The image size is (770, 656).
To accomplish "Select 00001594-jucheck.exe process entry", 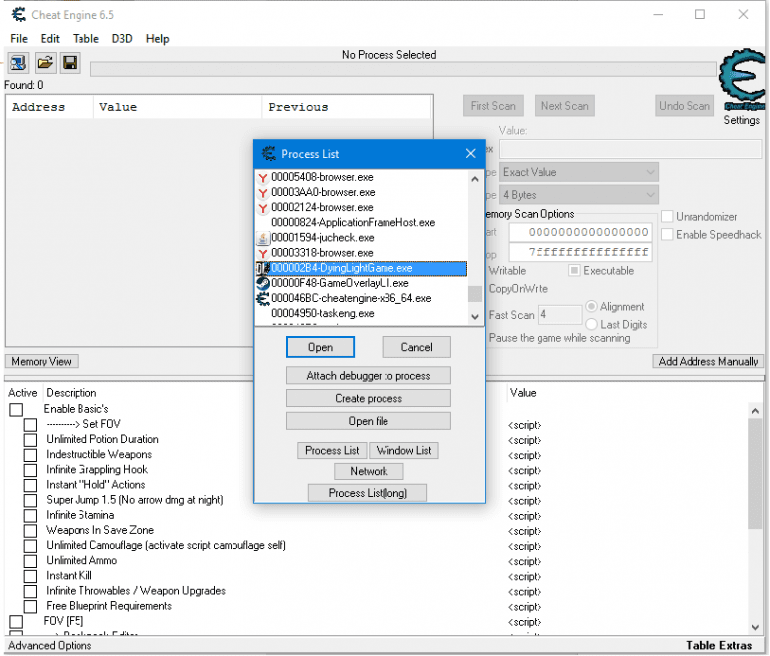I will coord(322,238).
